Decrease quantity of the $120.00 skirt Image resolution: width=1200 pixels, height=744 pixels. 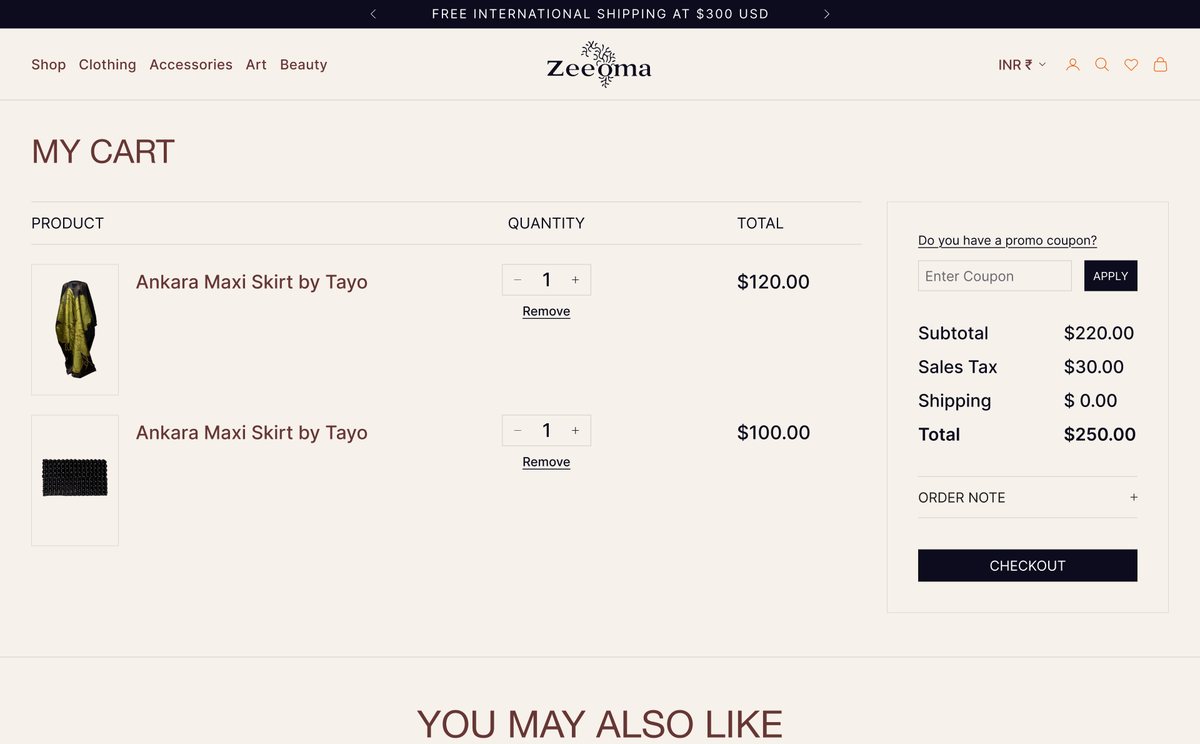click(517, 280)
